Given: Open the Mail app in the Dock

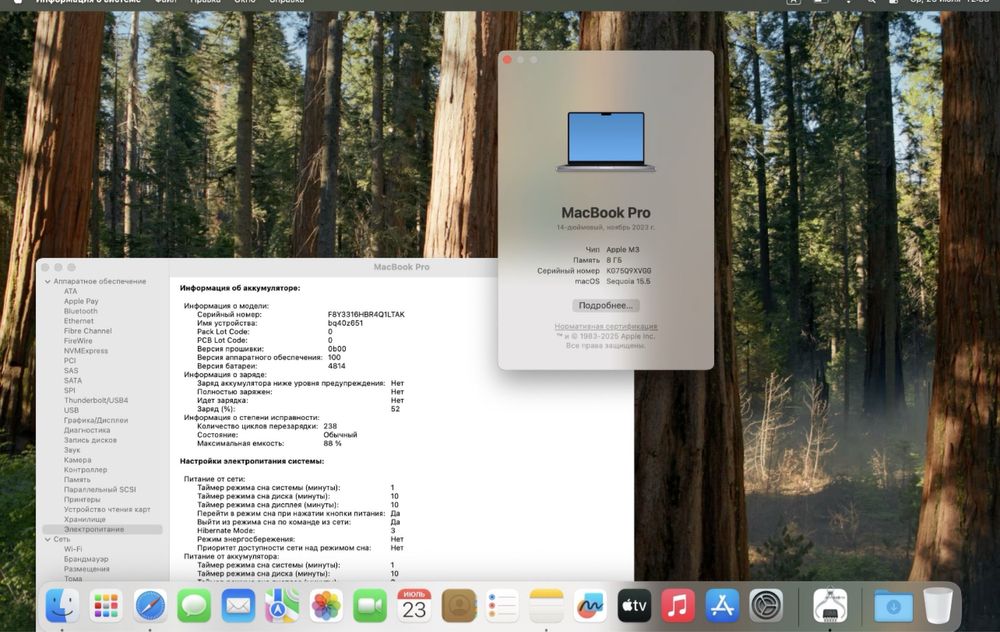Looking at the screenshot, I should tap(238, 605).
